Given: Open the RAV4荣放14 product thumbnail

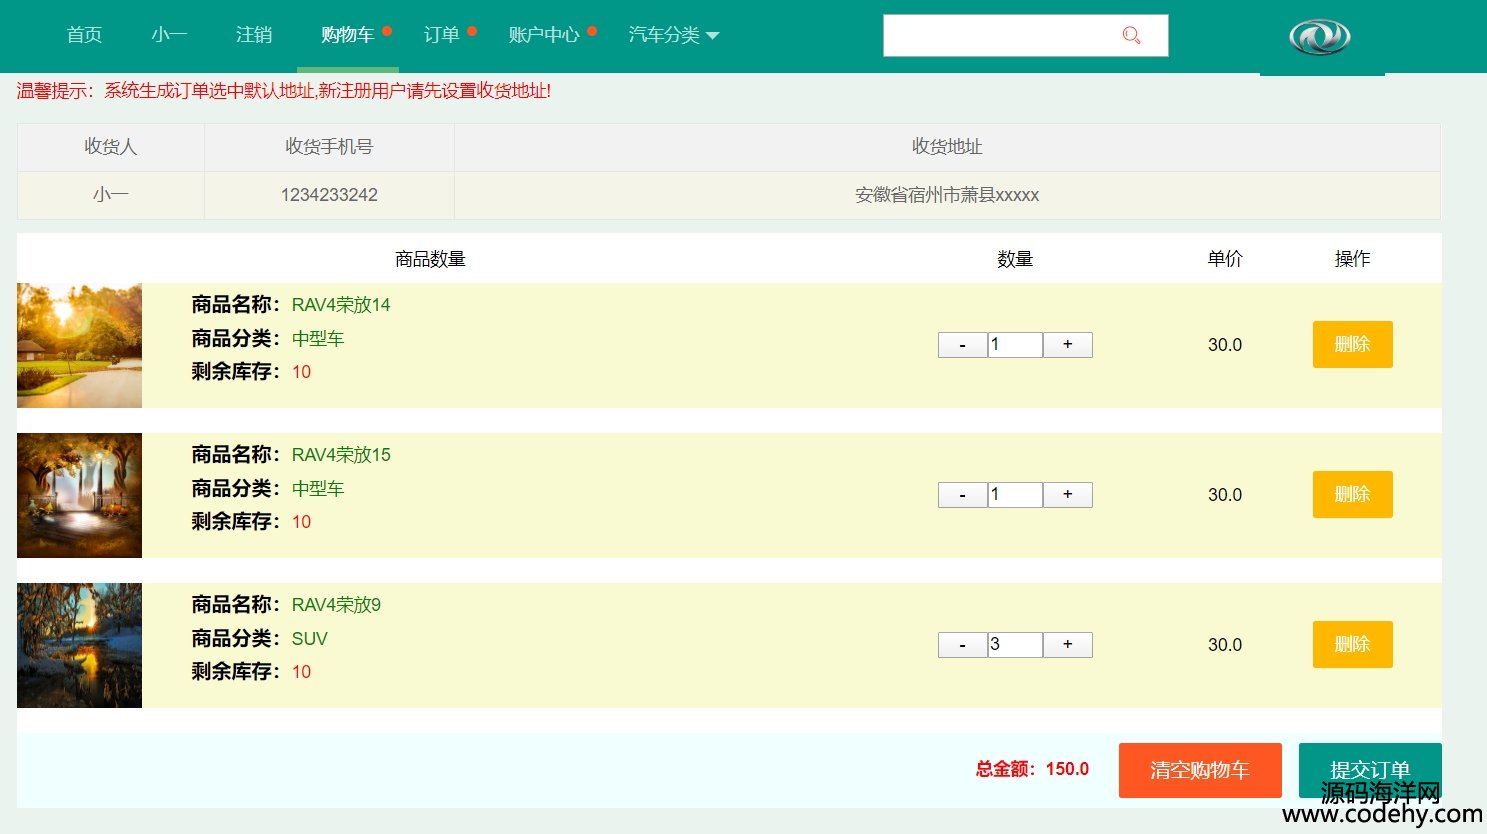Looking at the screenshot, I should click(79, 345).
